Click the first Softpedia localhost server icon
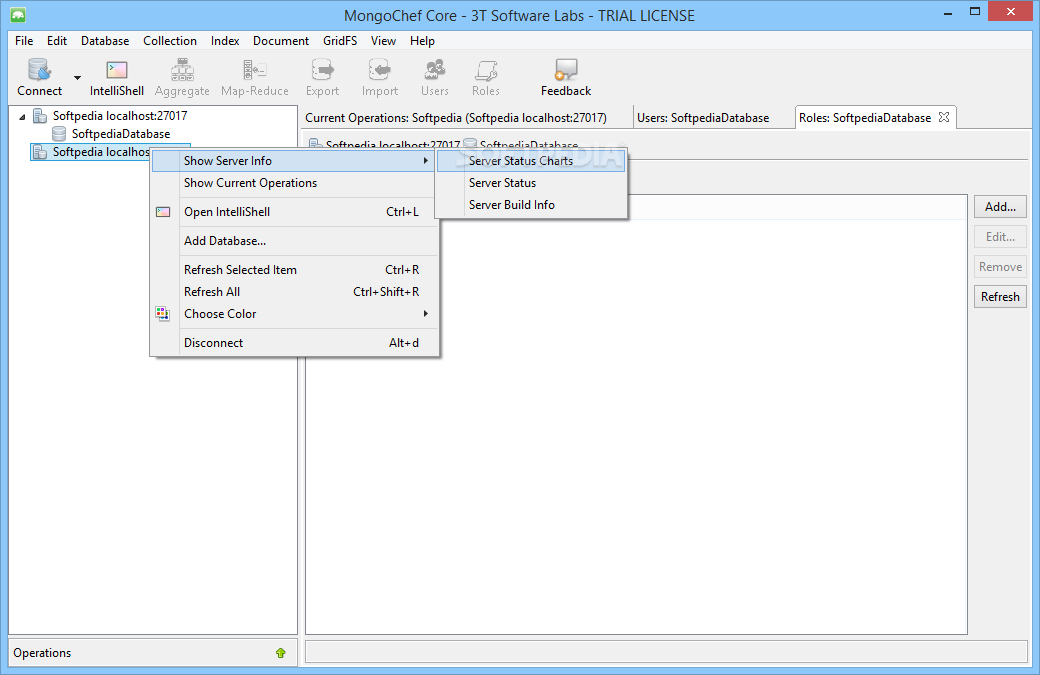The image size is (1040, 675). 40,115
